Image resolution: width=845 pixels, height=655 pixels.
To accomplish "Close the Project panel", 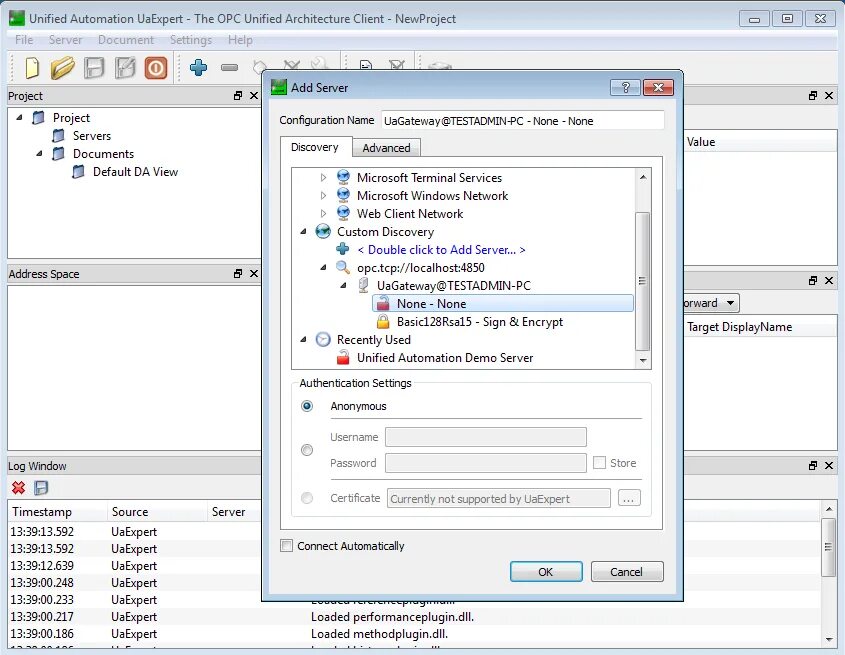I will coord(254,95).
